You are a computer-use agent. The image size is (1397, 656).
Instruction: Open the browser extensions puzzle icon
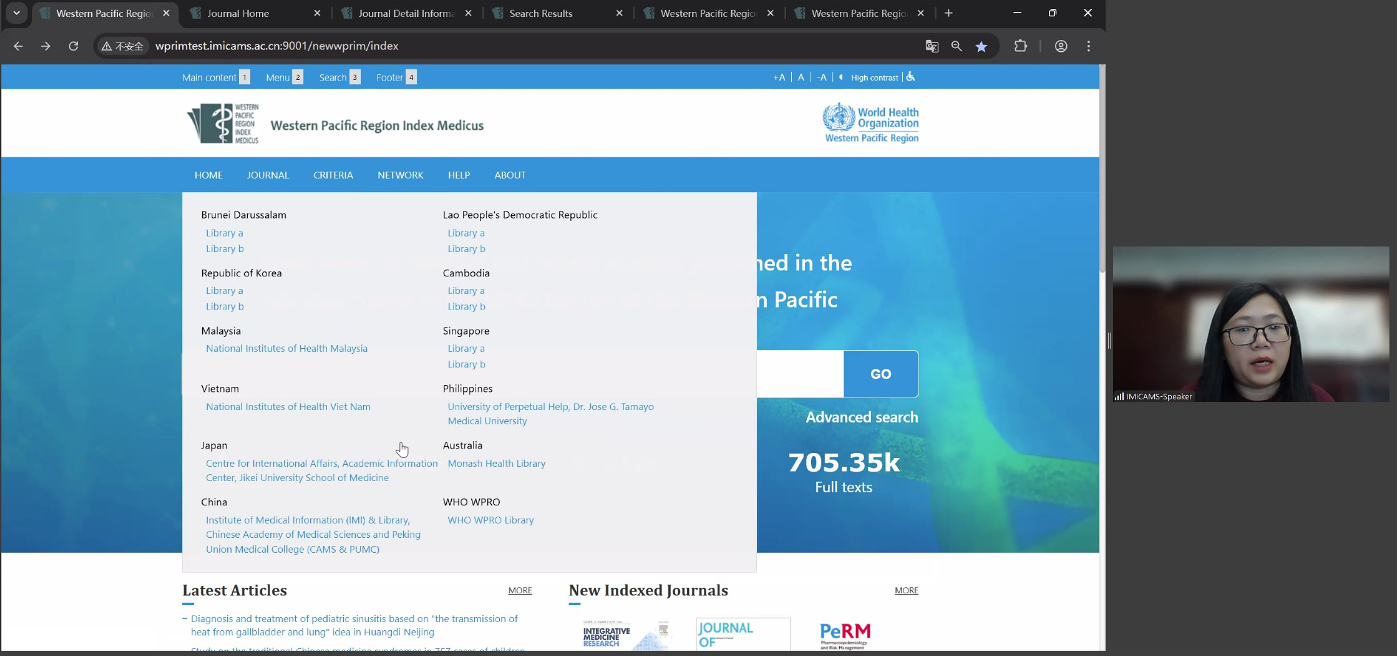coord(1021,46)
